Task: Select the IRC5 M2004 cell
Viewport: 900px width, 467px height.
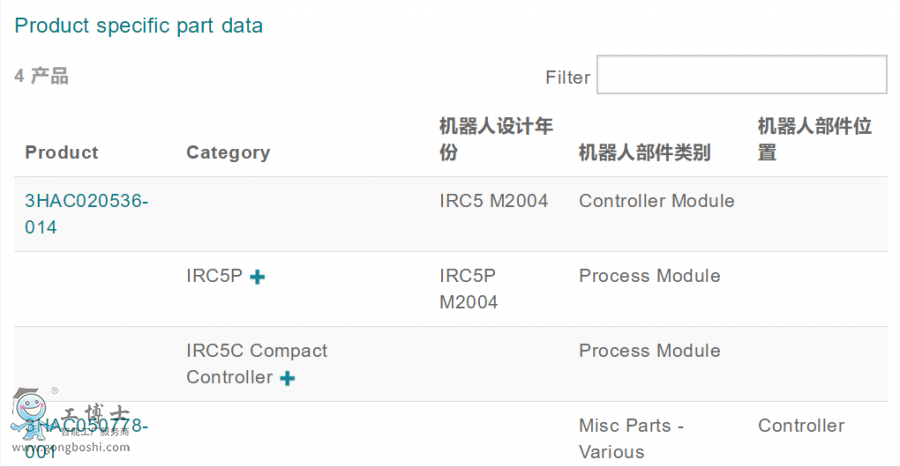Action: (x=494, y=201)
